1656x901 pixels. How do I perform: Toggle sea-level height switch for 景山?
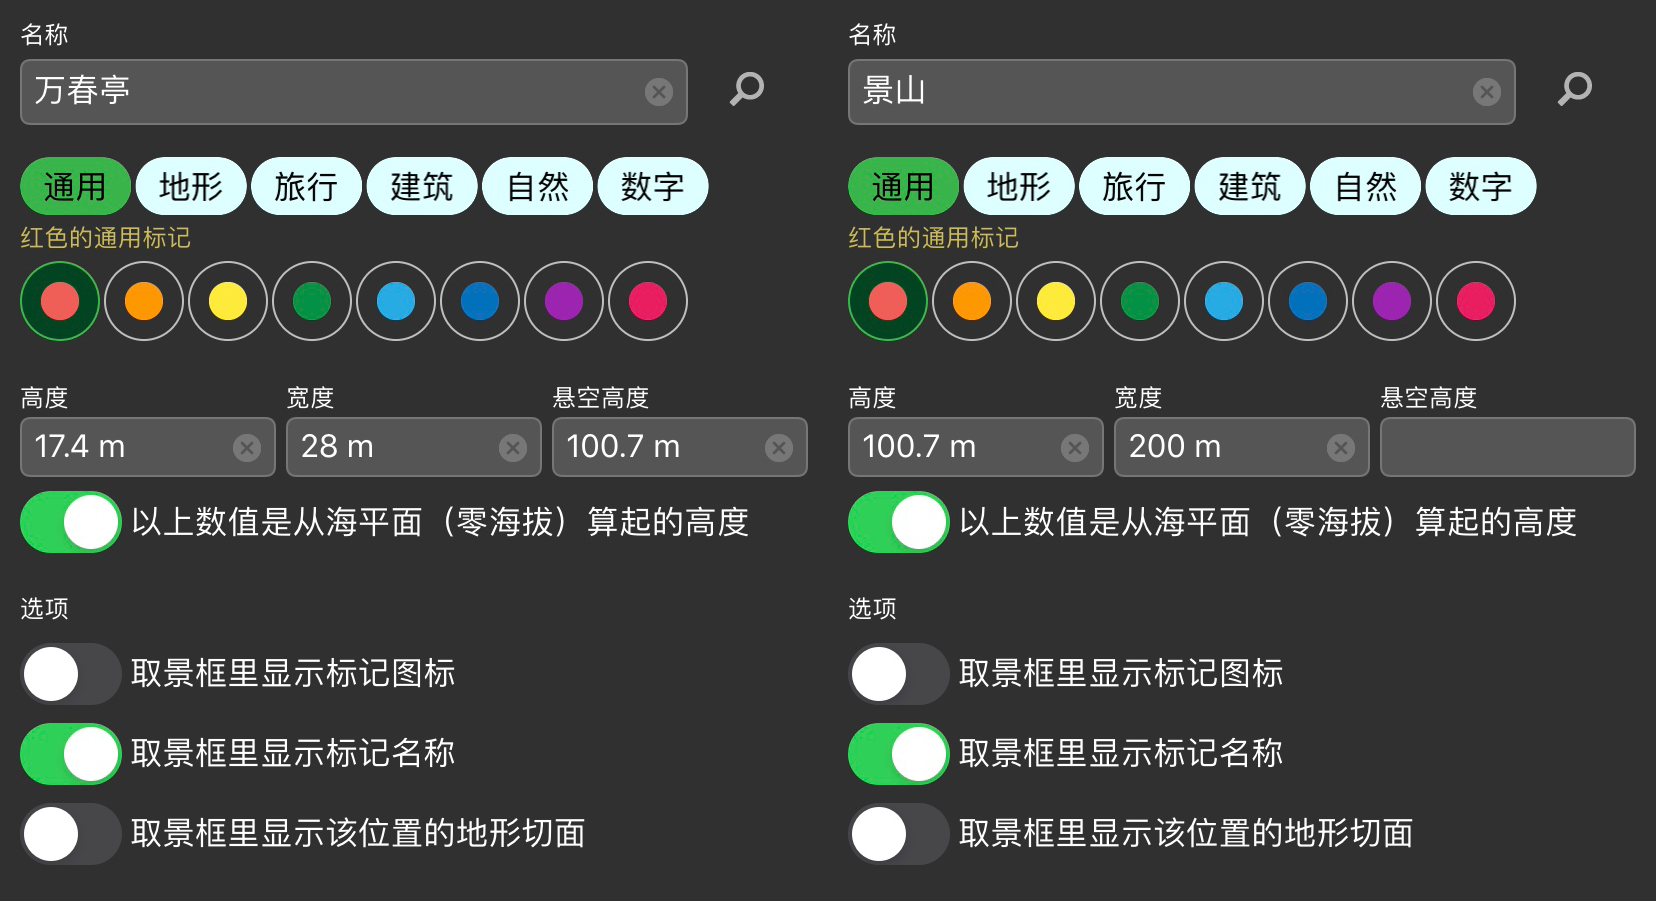(x=899, y=522)
